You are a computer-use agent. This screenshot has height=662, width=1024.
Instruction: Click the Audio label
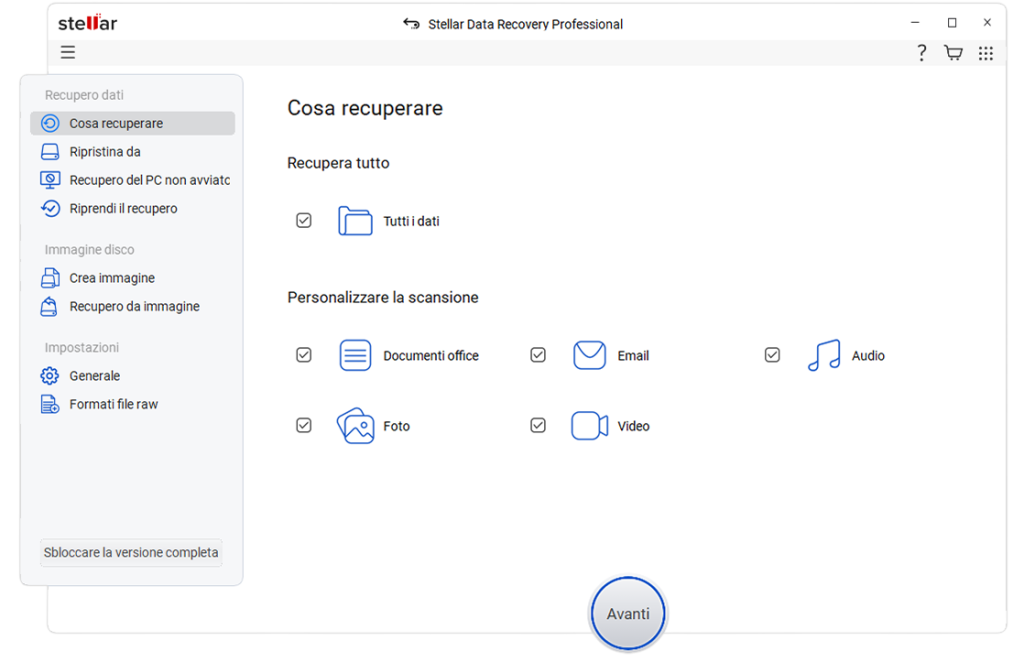click(868, 356)
